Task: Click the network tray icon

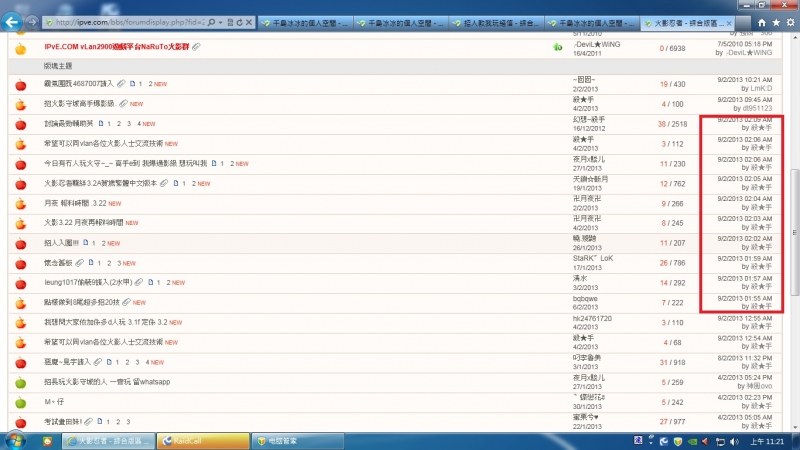Action: 720,442
